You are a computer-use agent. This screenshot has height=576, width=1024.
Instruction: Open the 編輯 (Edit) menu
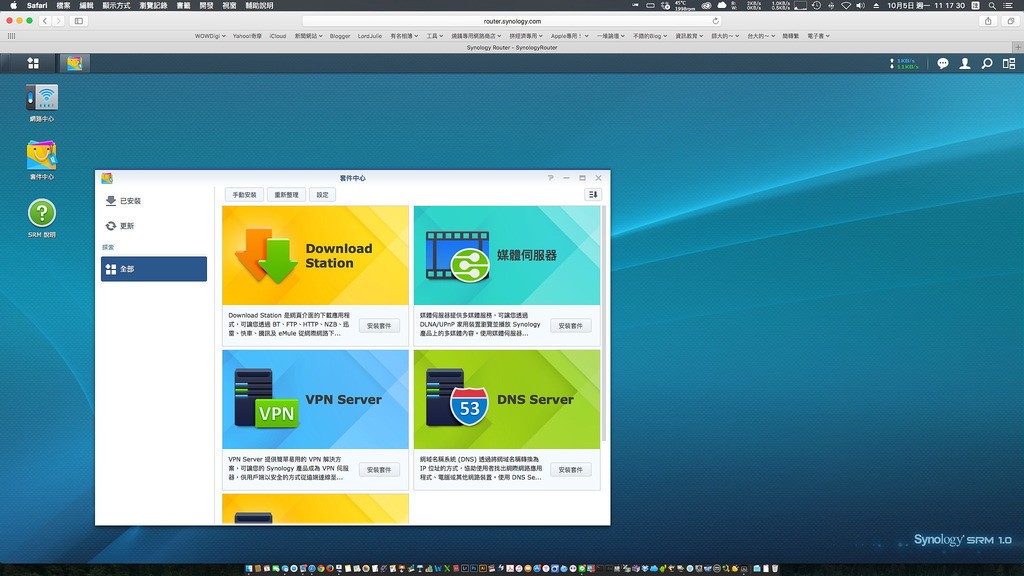pyautogui.click(x=86, y=5)
